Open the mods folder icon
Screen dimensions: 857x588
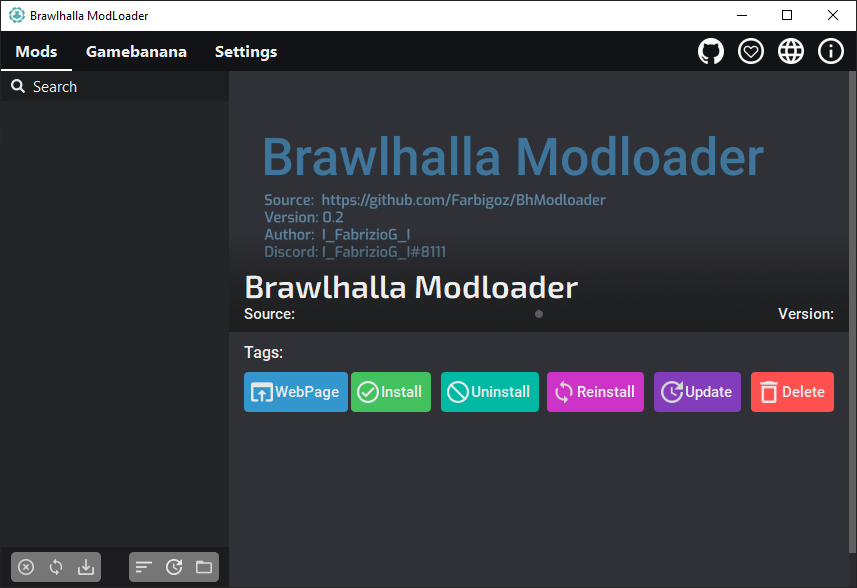[x=204, y=567]
